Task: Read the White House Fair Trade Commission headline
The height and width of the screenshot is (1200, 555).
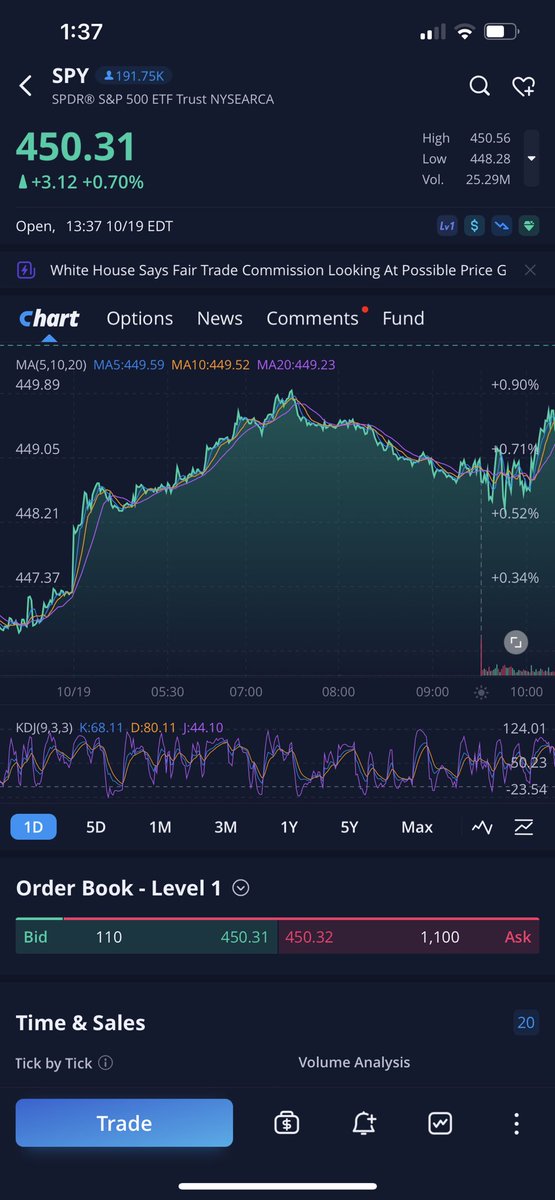Action: [x=278, y=270]
